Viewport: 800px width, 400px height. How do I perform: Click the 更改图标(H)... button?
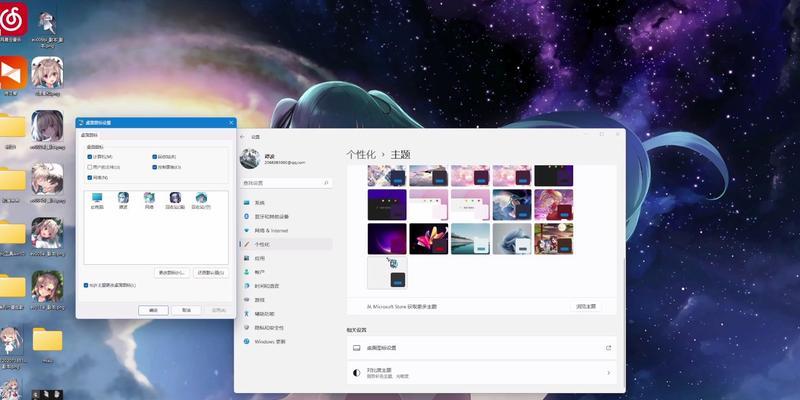[x=172, y=272]
